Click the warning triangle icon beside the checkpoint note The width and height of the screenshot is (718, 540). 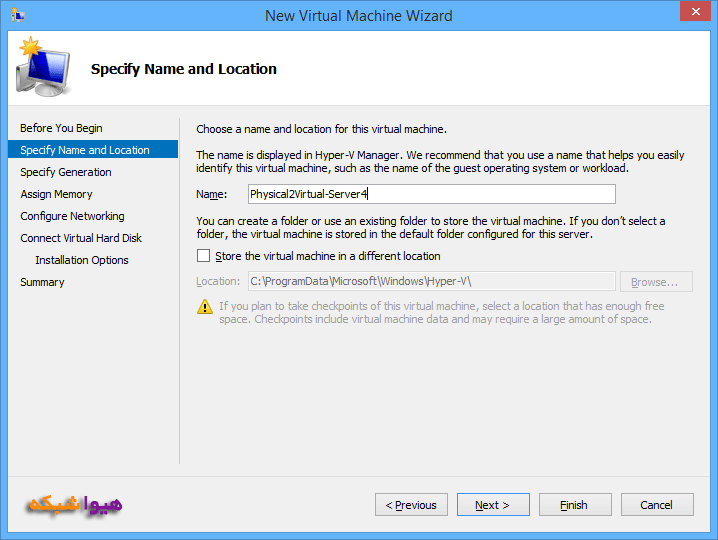click(x=205, y=306)
